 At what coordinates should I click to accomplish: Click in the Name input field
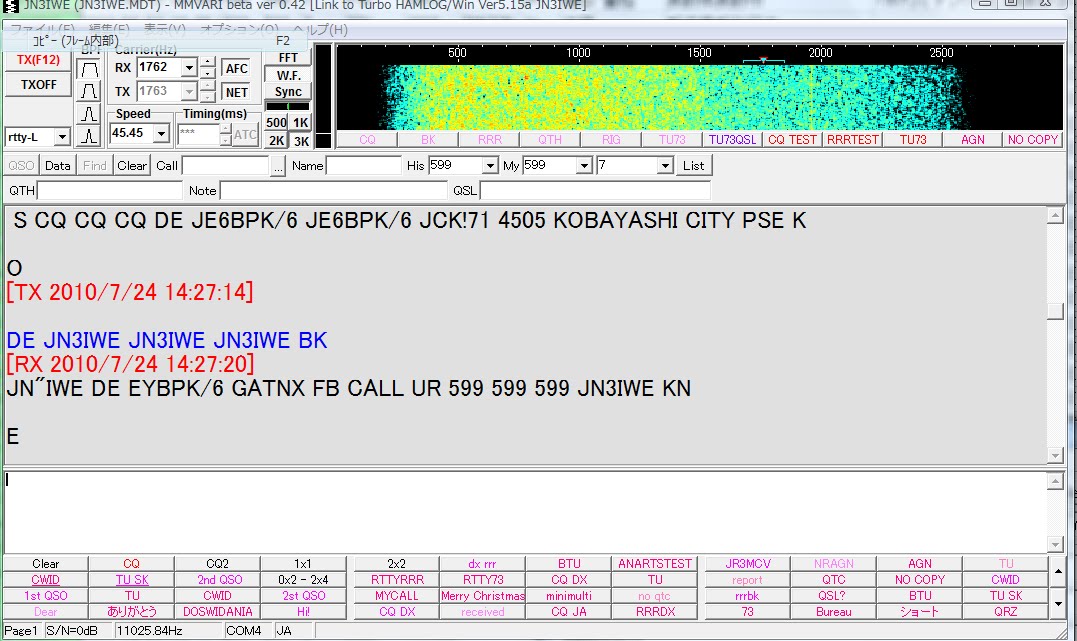pyautogui.click(x=363, y=166)
